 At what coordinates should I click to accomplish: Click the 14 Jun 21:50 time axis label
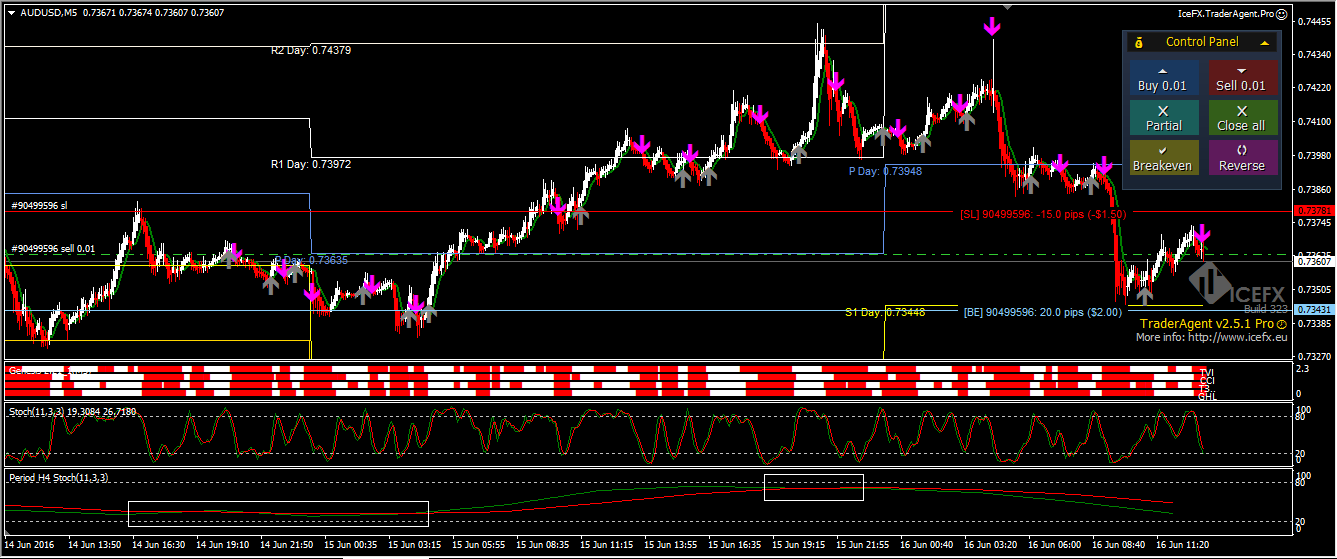[x=287, y=546]
